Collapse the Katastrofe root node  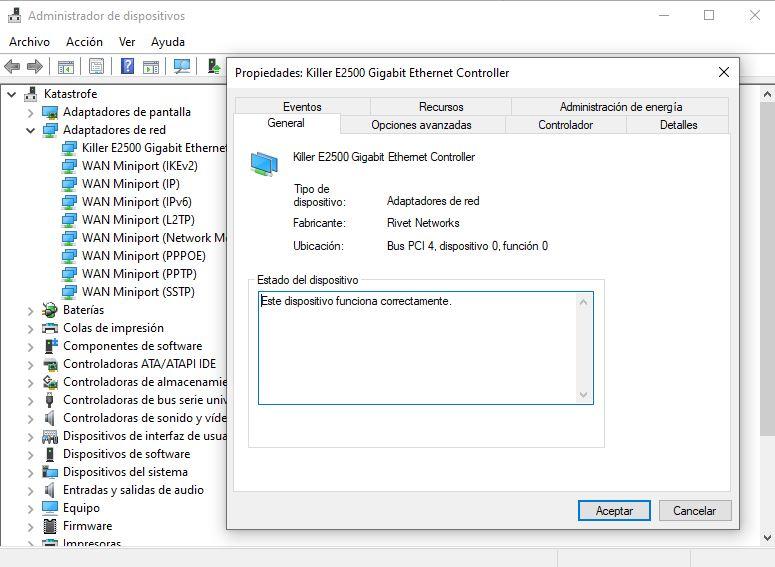click(12, 94)
